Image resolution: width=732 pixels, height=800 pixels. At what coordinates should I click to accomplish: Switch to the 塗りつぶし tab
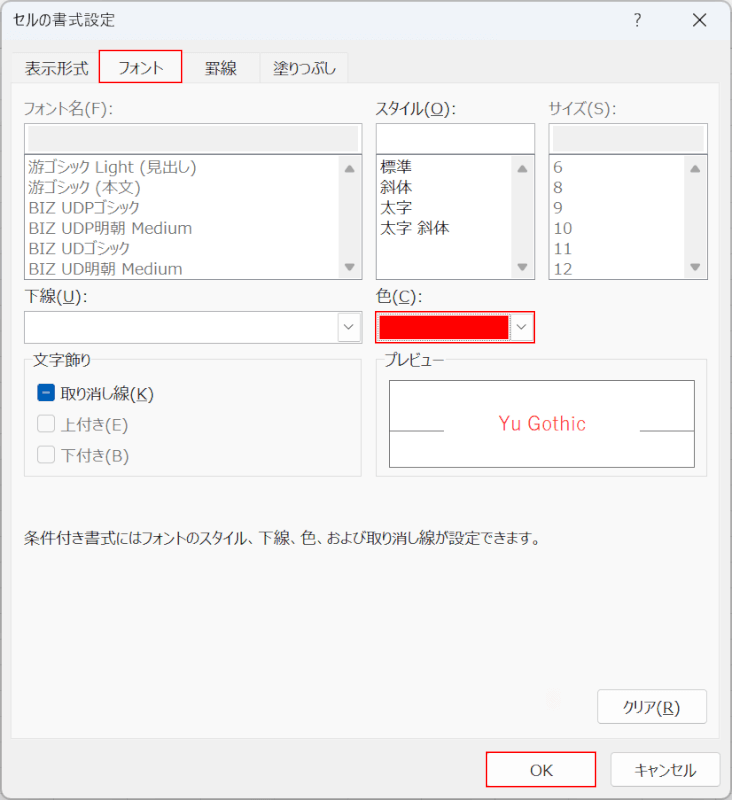click(x=304, y=68)
